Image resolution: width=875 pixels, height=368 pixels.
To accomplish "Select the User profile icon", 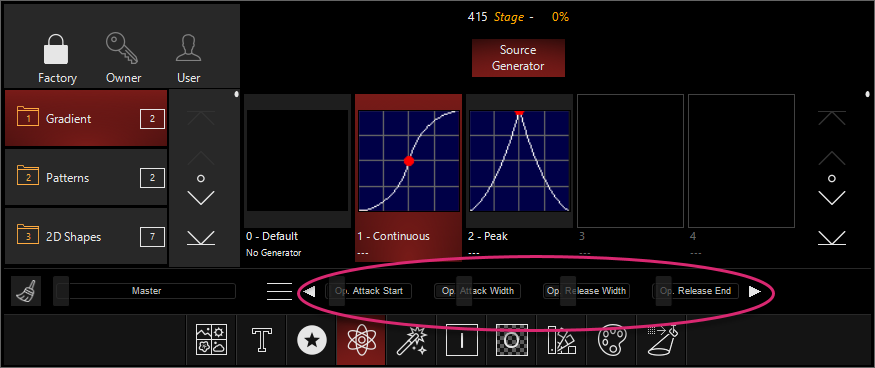I will 188,49.
